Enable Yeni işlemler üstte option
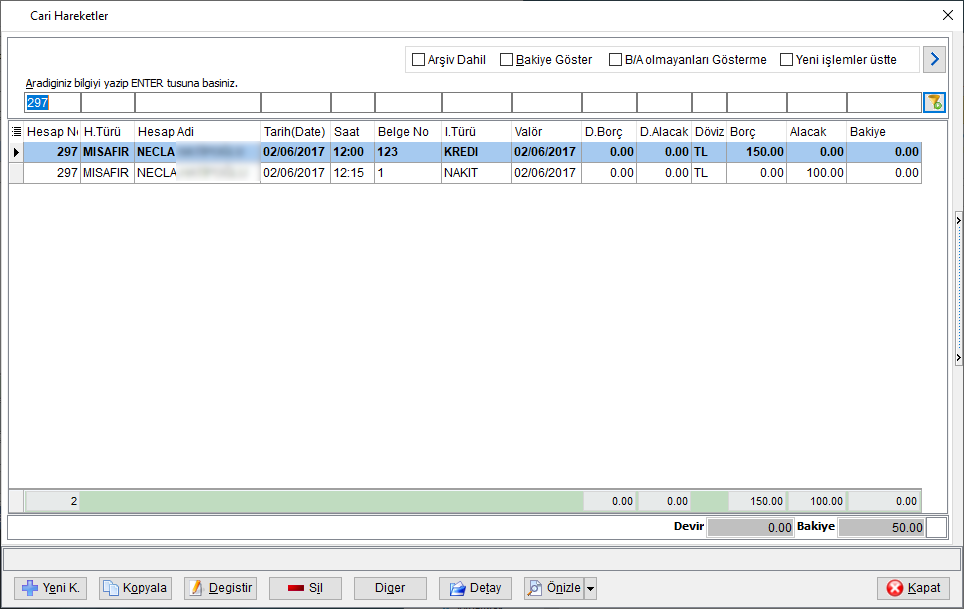Screen dimensions: 964x609 (786, 60)
